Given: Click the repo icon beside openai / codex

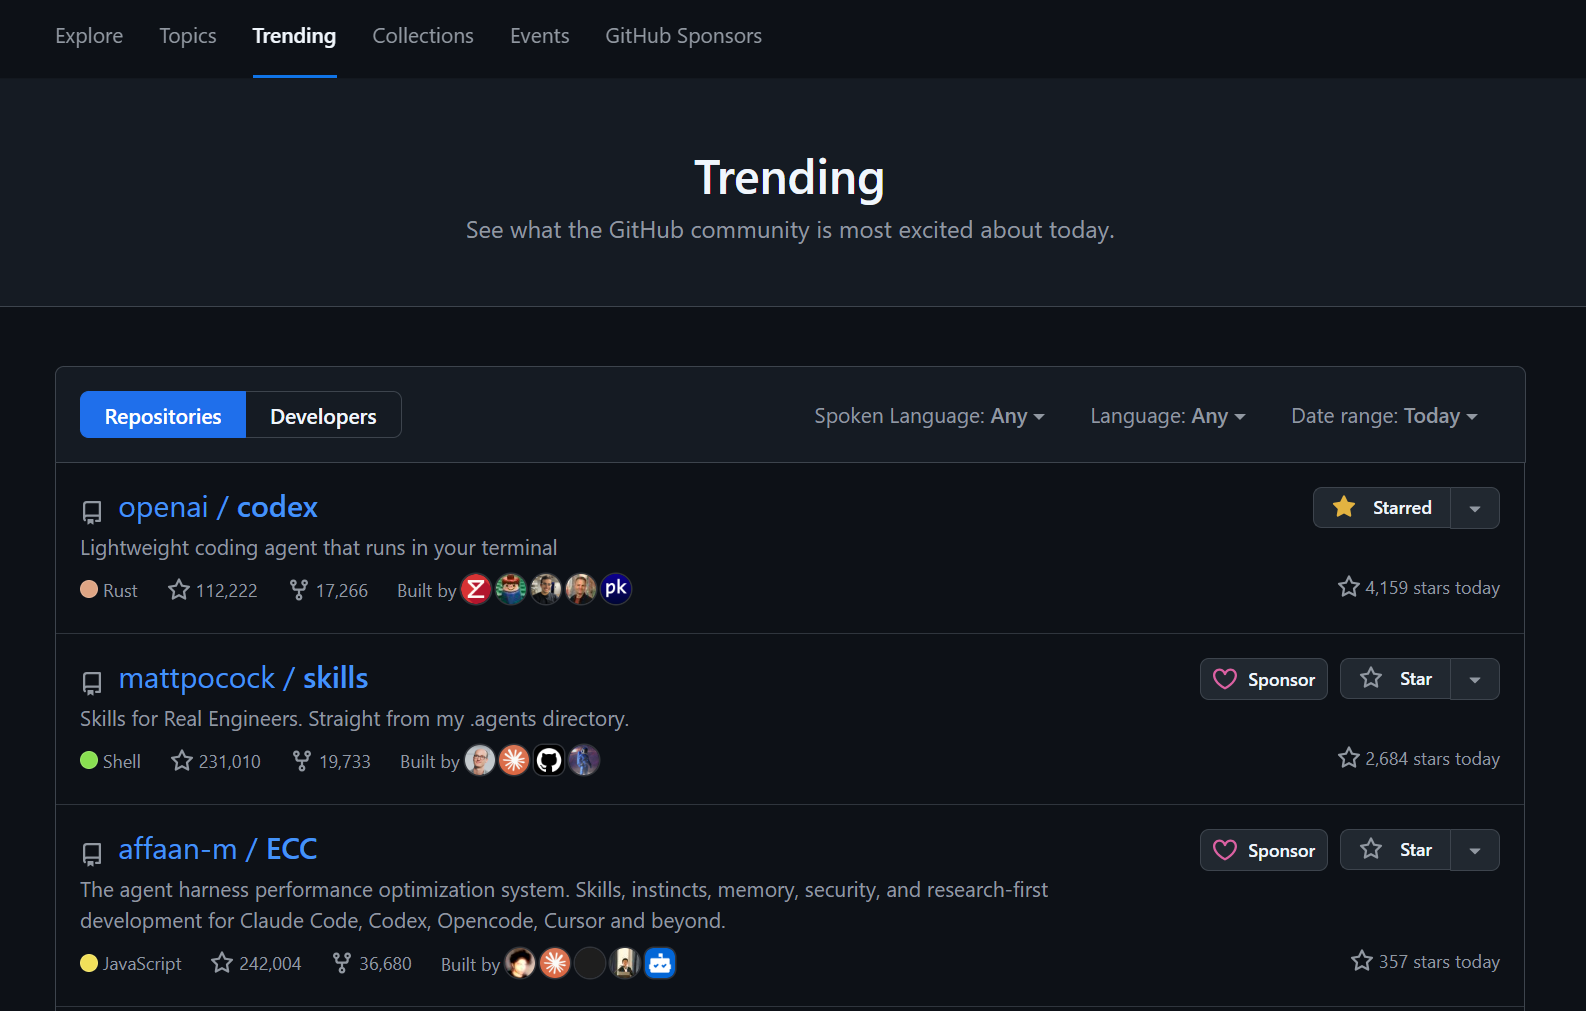Looking at the screenshot, I should (x=92, y=512).
